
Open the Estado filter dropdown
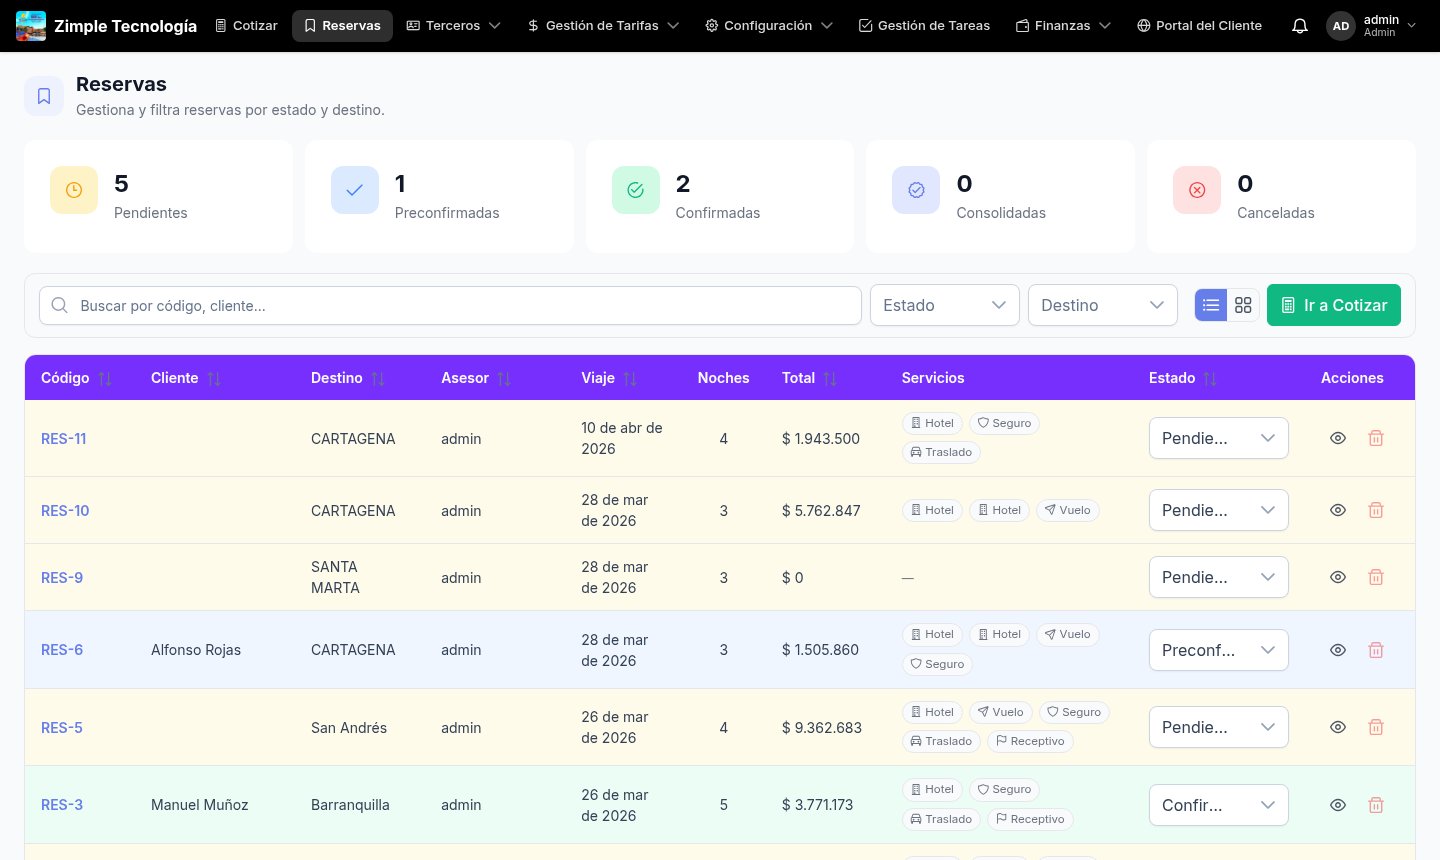coord(944,305)
